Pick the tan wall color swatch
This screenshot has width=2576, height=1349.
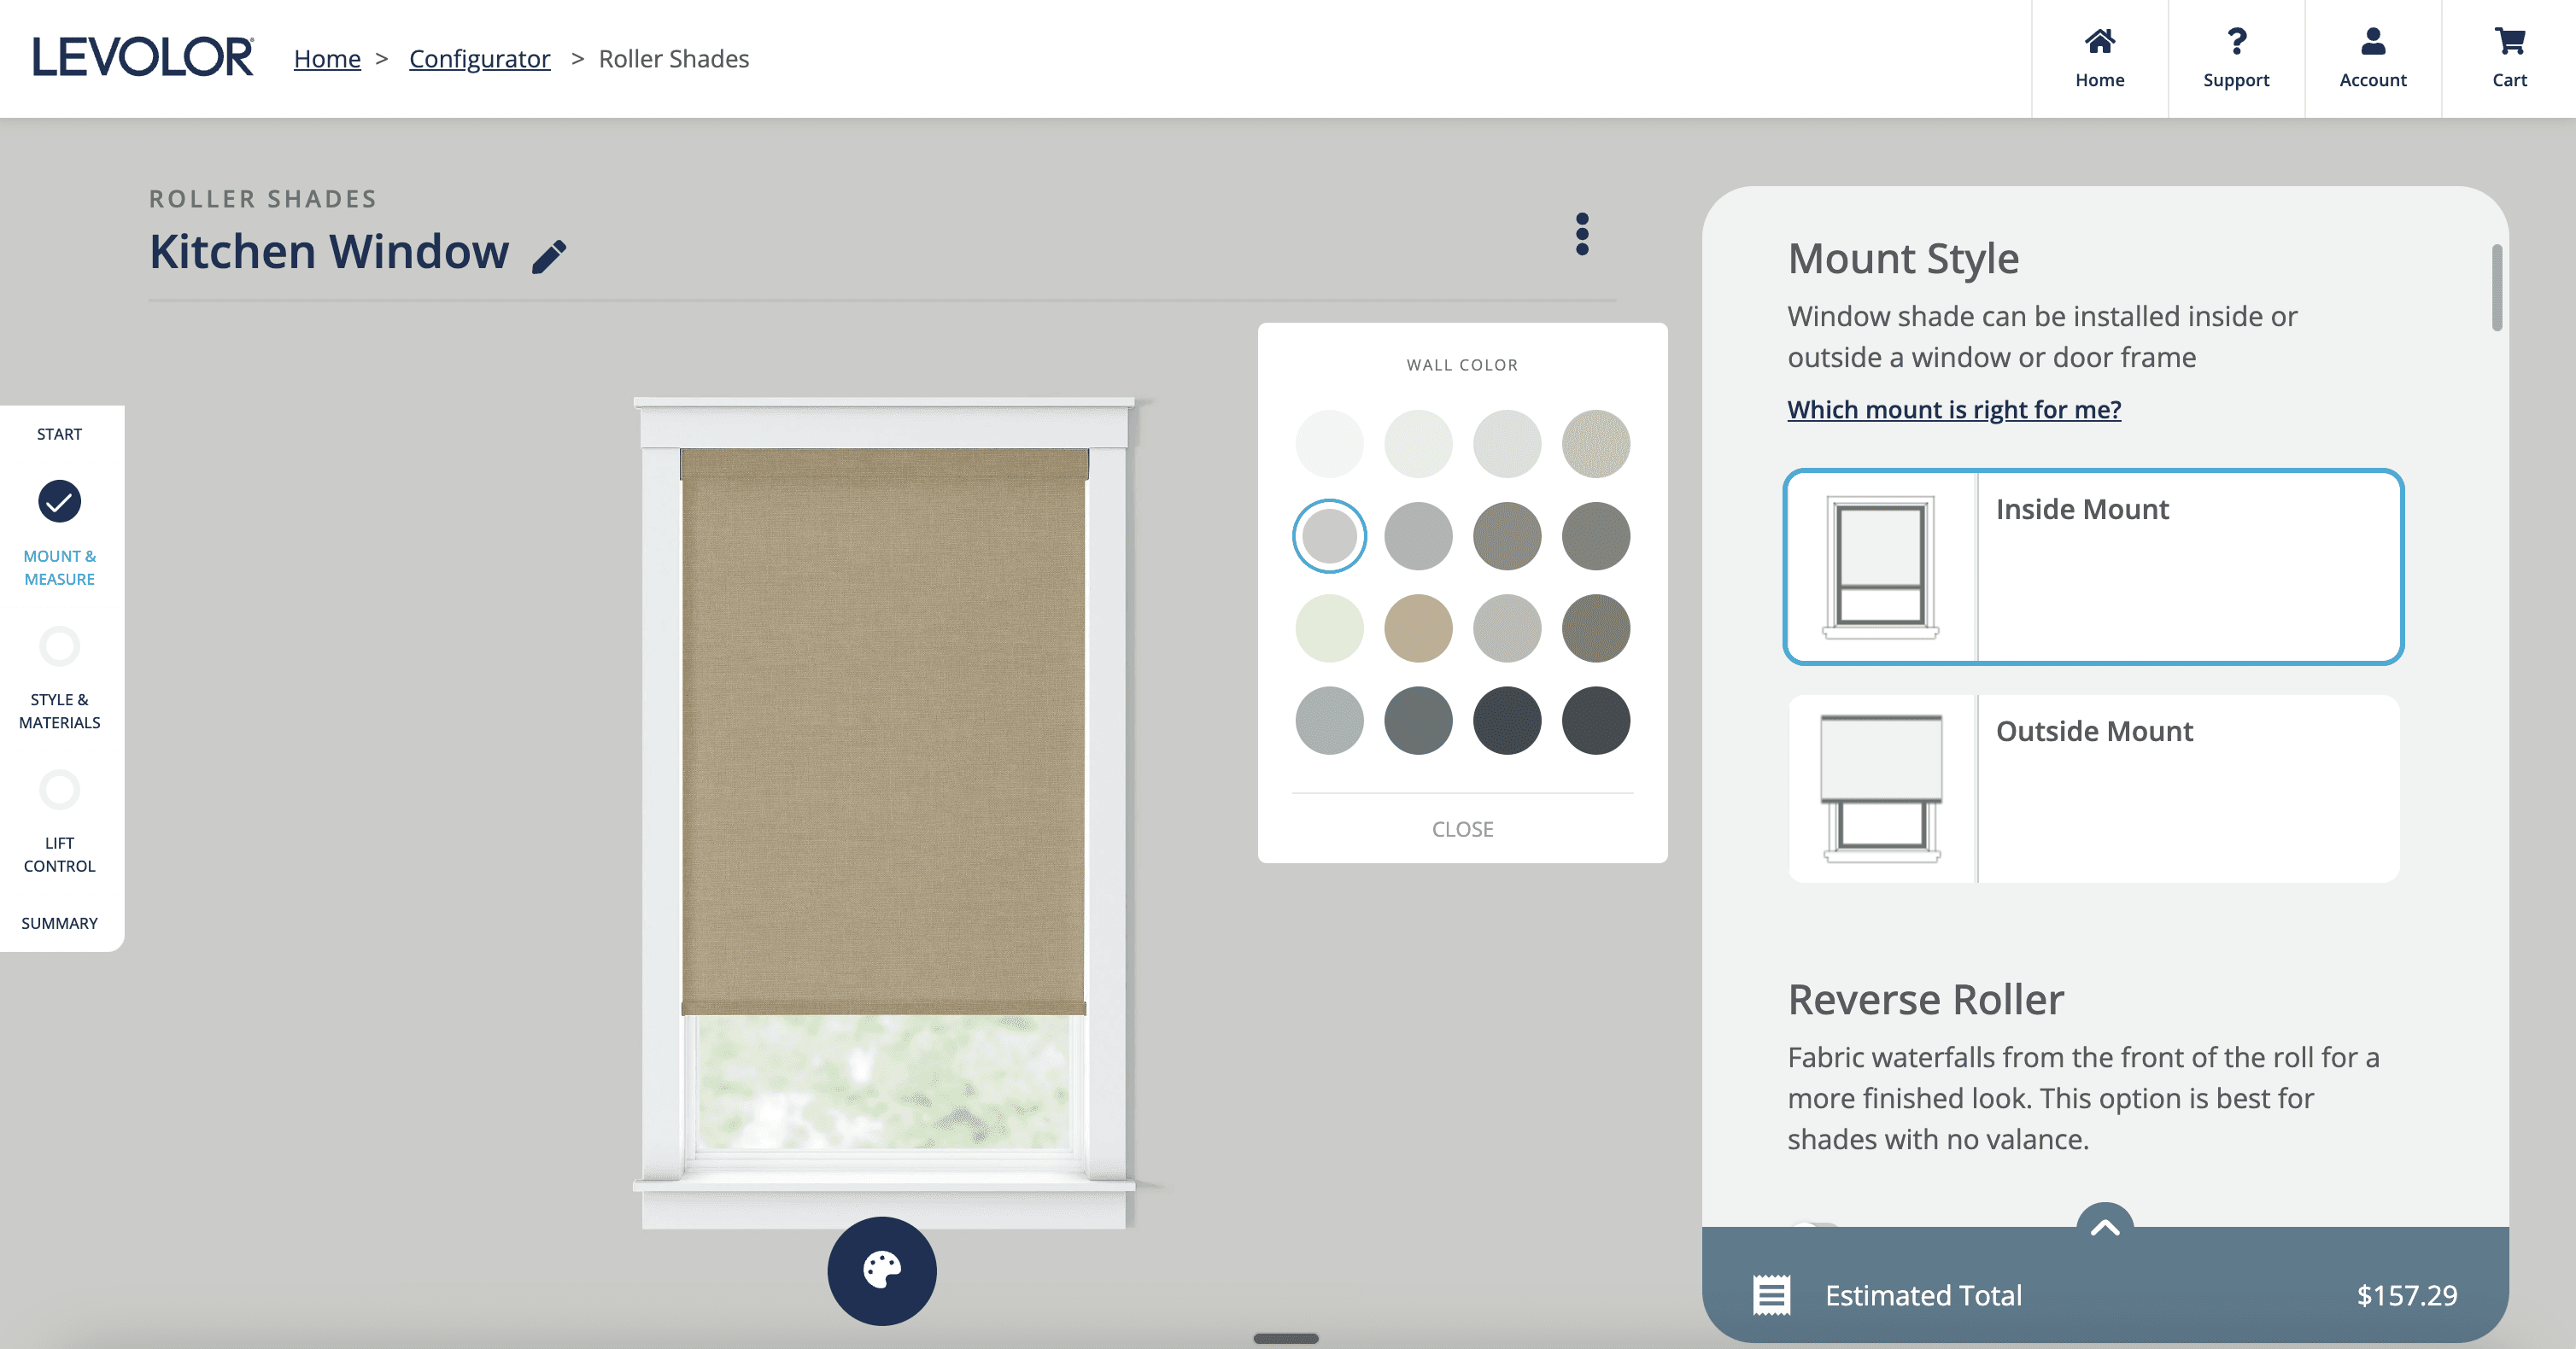[1418, 628]
